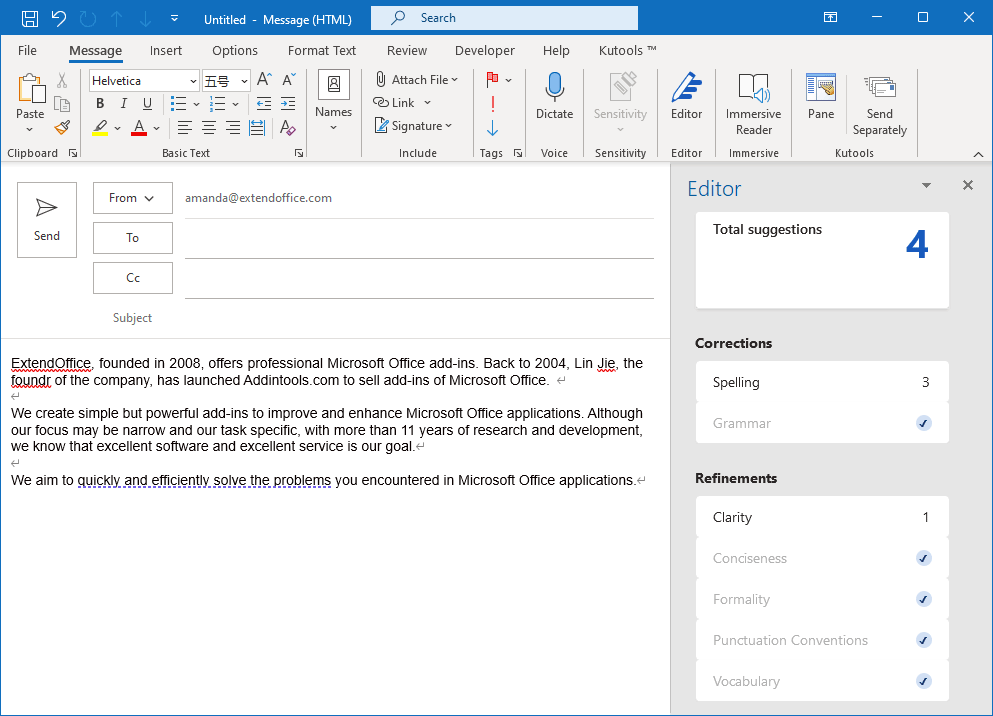Switch to the Insert tab

(166, 51)
